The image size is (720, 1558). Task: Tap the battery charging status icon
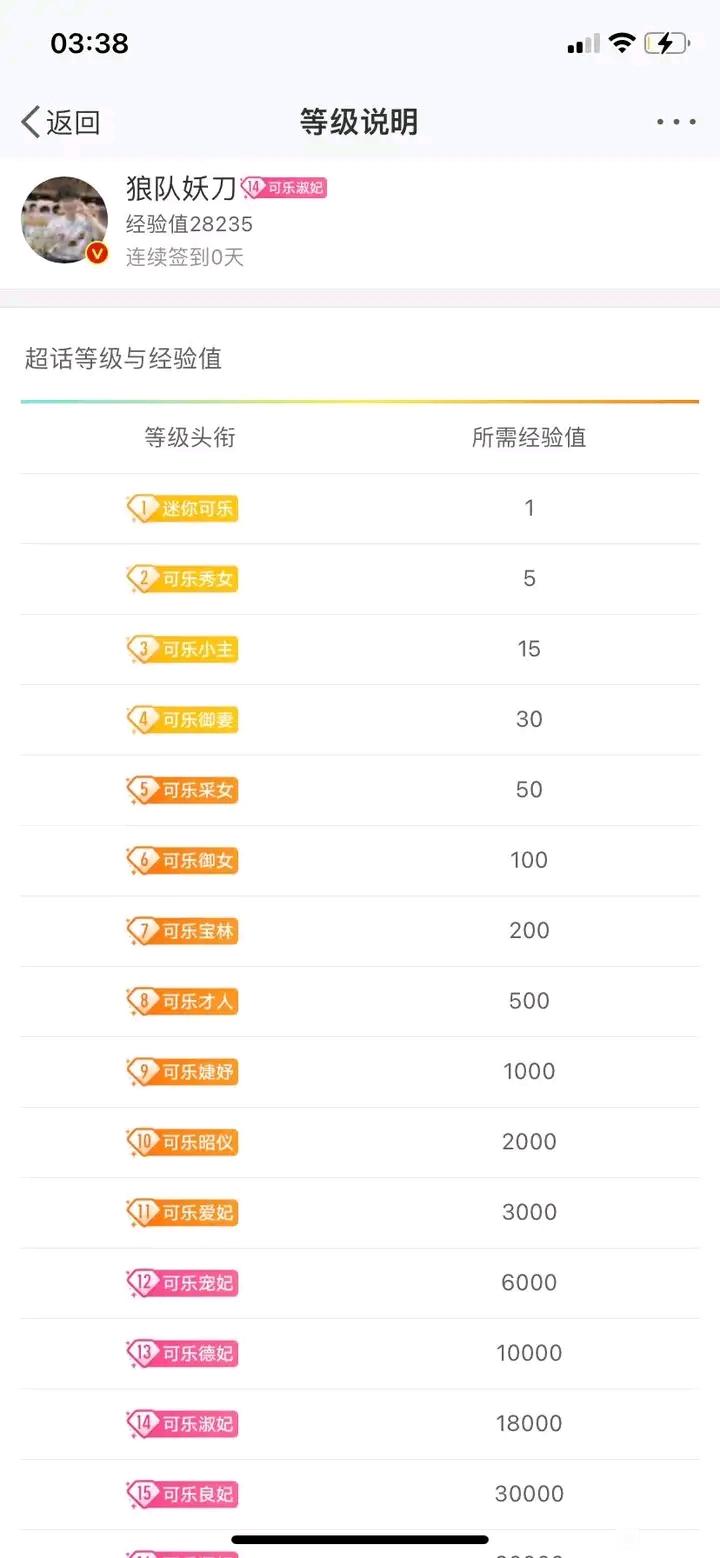pyautogui.click(x=667, y=43)
